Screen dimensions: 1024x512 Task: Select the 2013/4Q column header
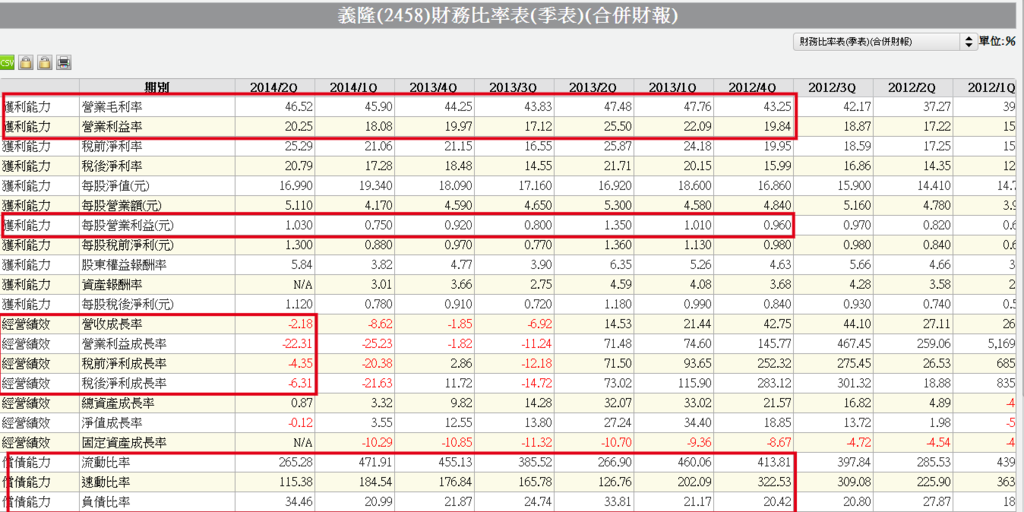(434, 88)
